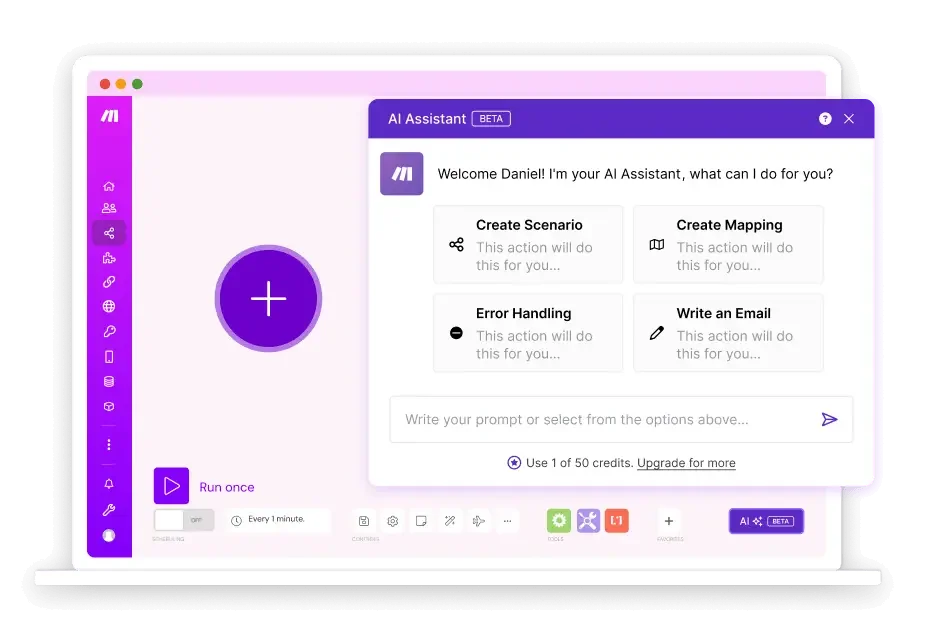Follow the Upgrade for more link
This screenshot has width=936, height=641.
[686, 463]
